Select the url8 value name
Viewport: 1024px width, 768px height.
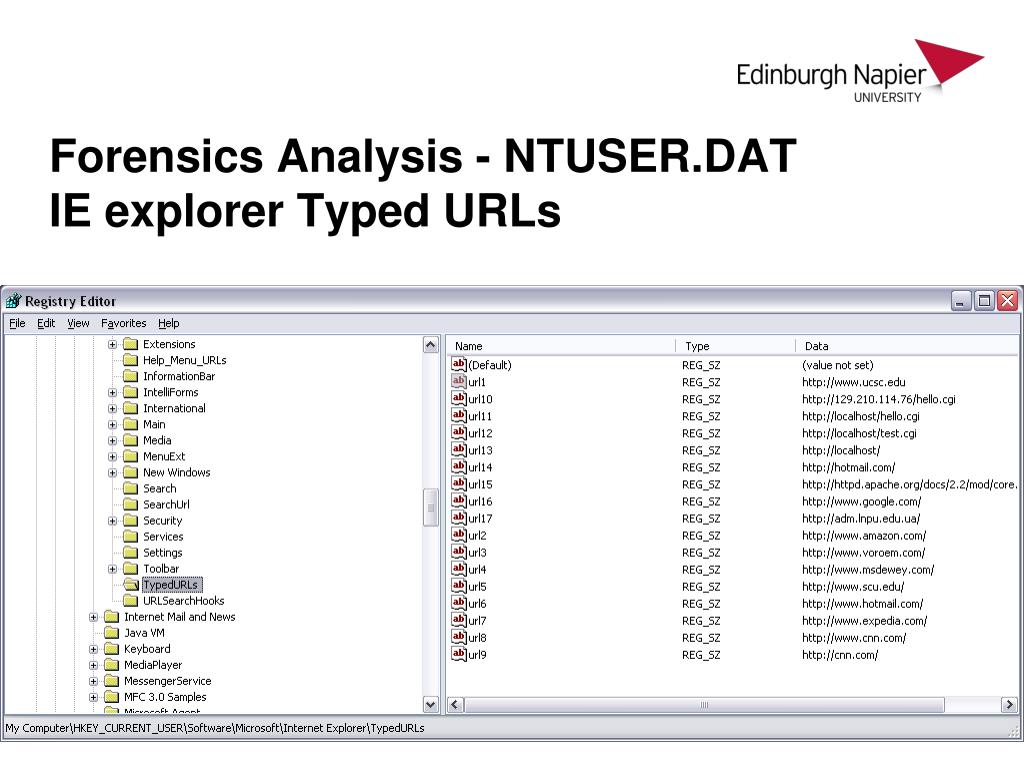477,637
